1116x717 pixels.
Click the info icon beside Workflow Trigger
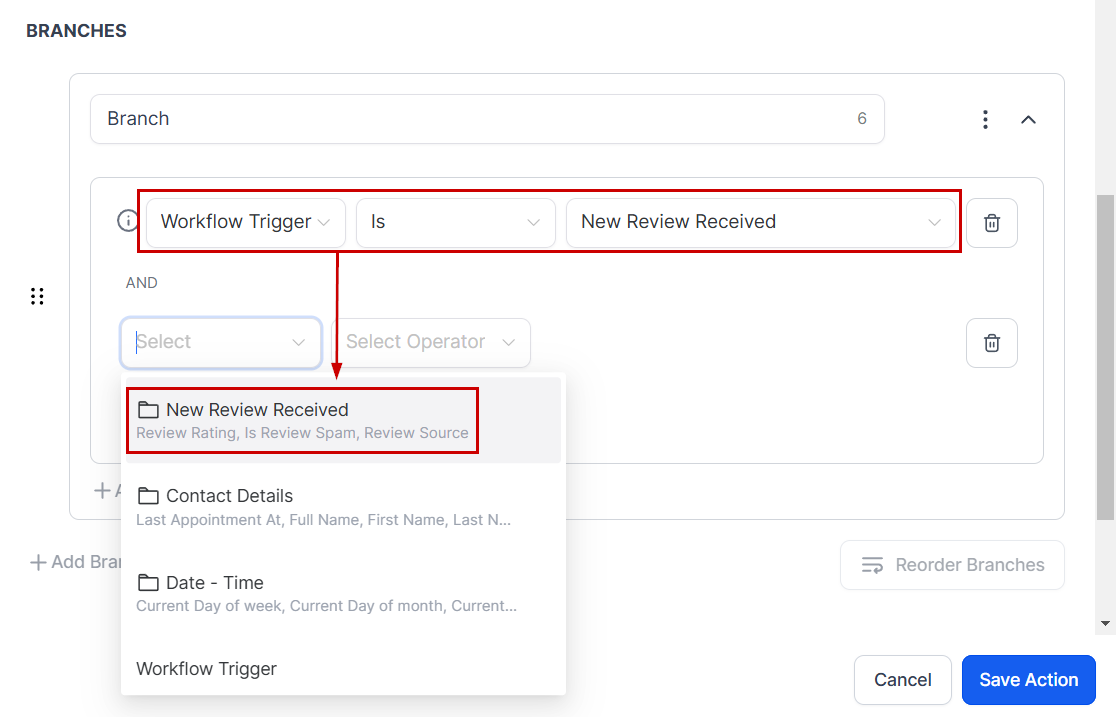tap(127, 221)
